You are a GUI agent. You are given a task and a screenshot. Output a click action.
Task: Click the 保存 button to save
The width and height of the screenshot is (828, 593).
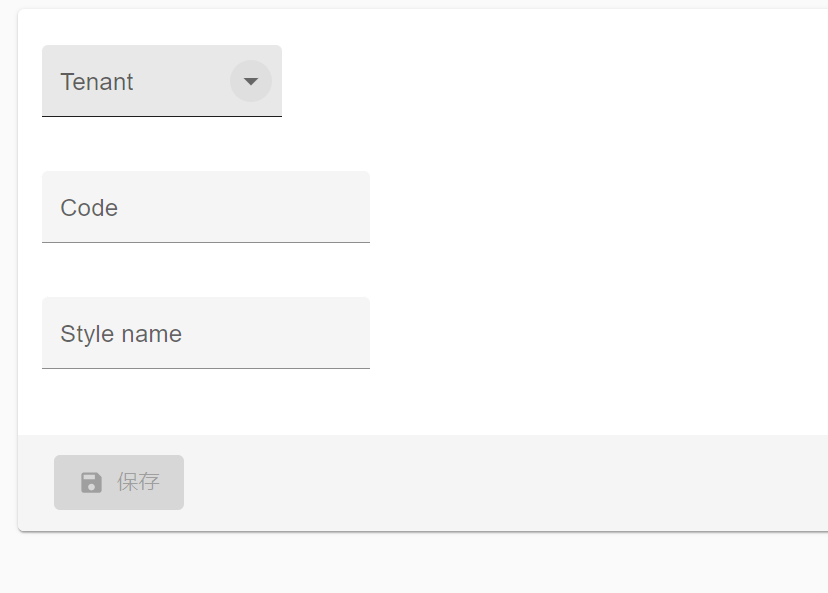[118, 482]
